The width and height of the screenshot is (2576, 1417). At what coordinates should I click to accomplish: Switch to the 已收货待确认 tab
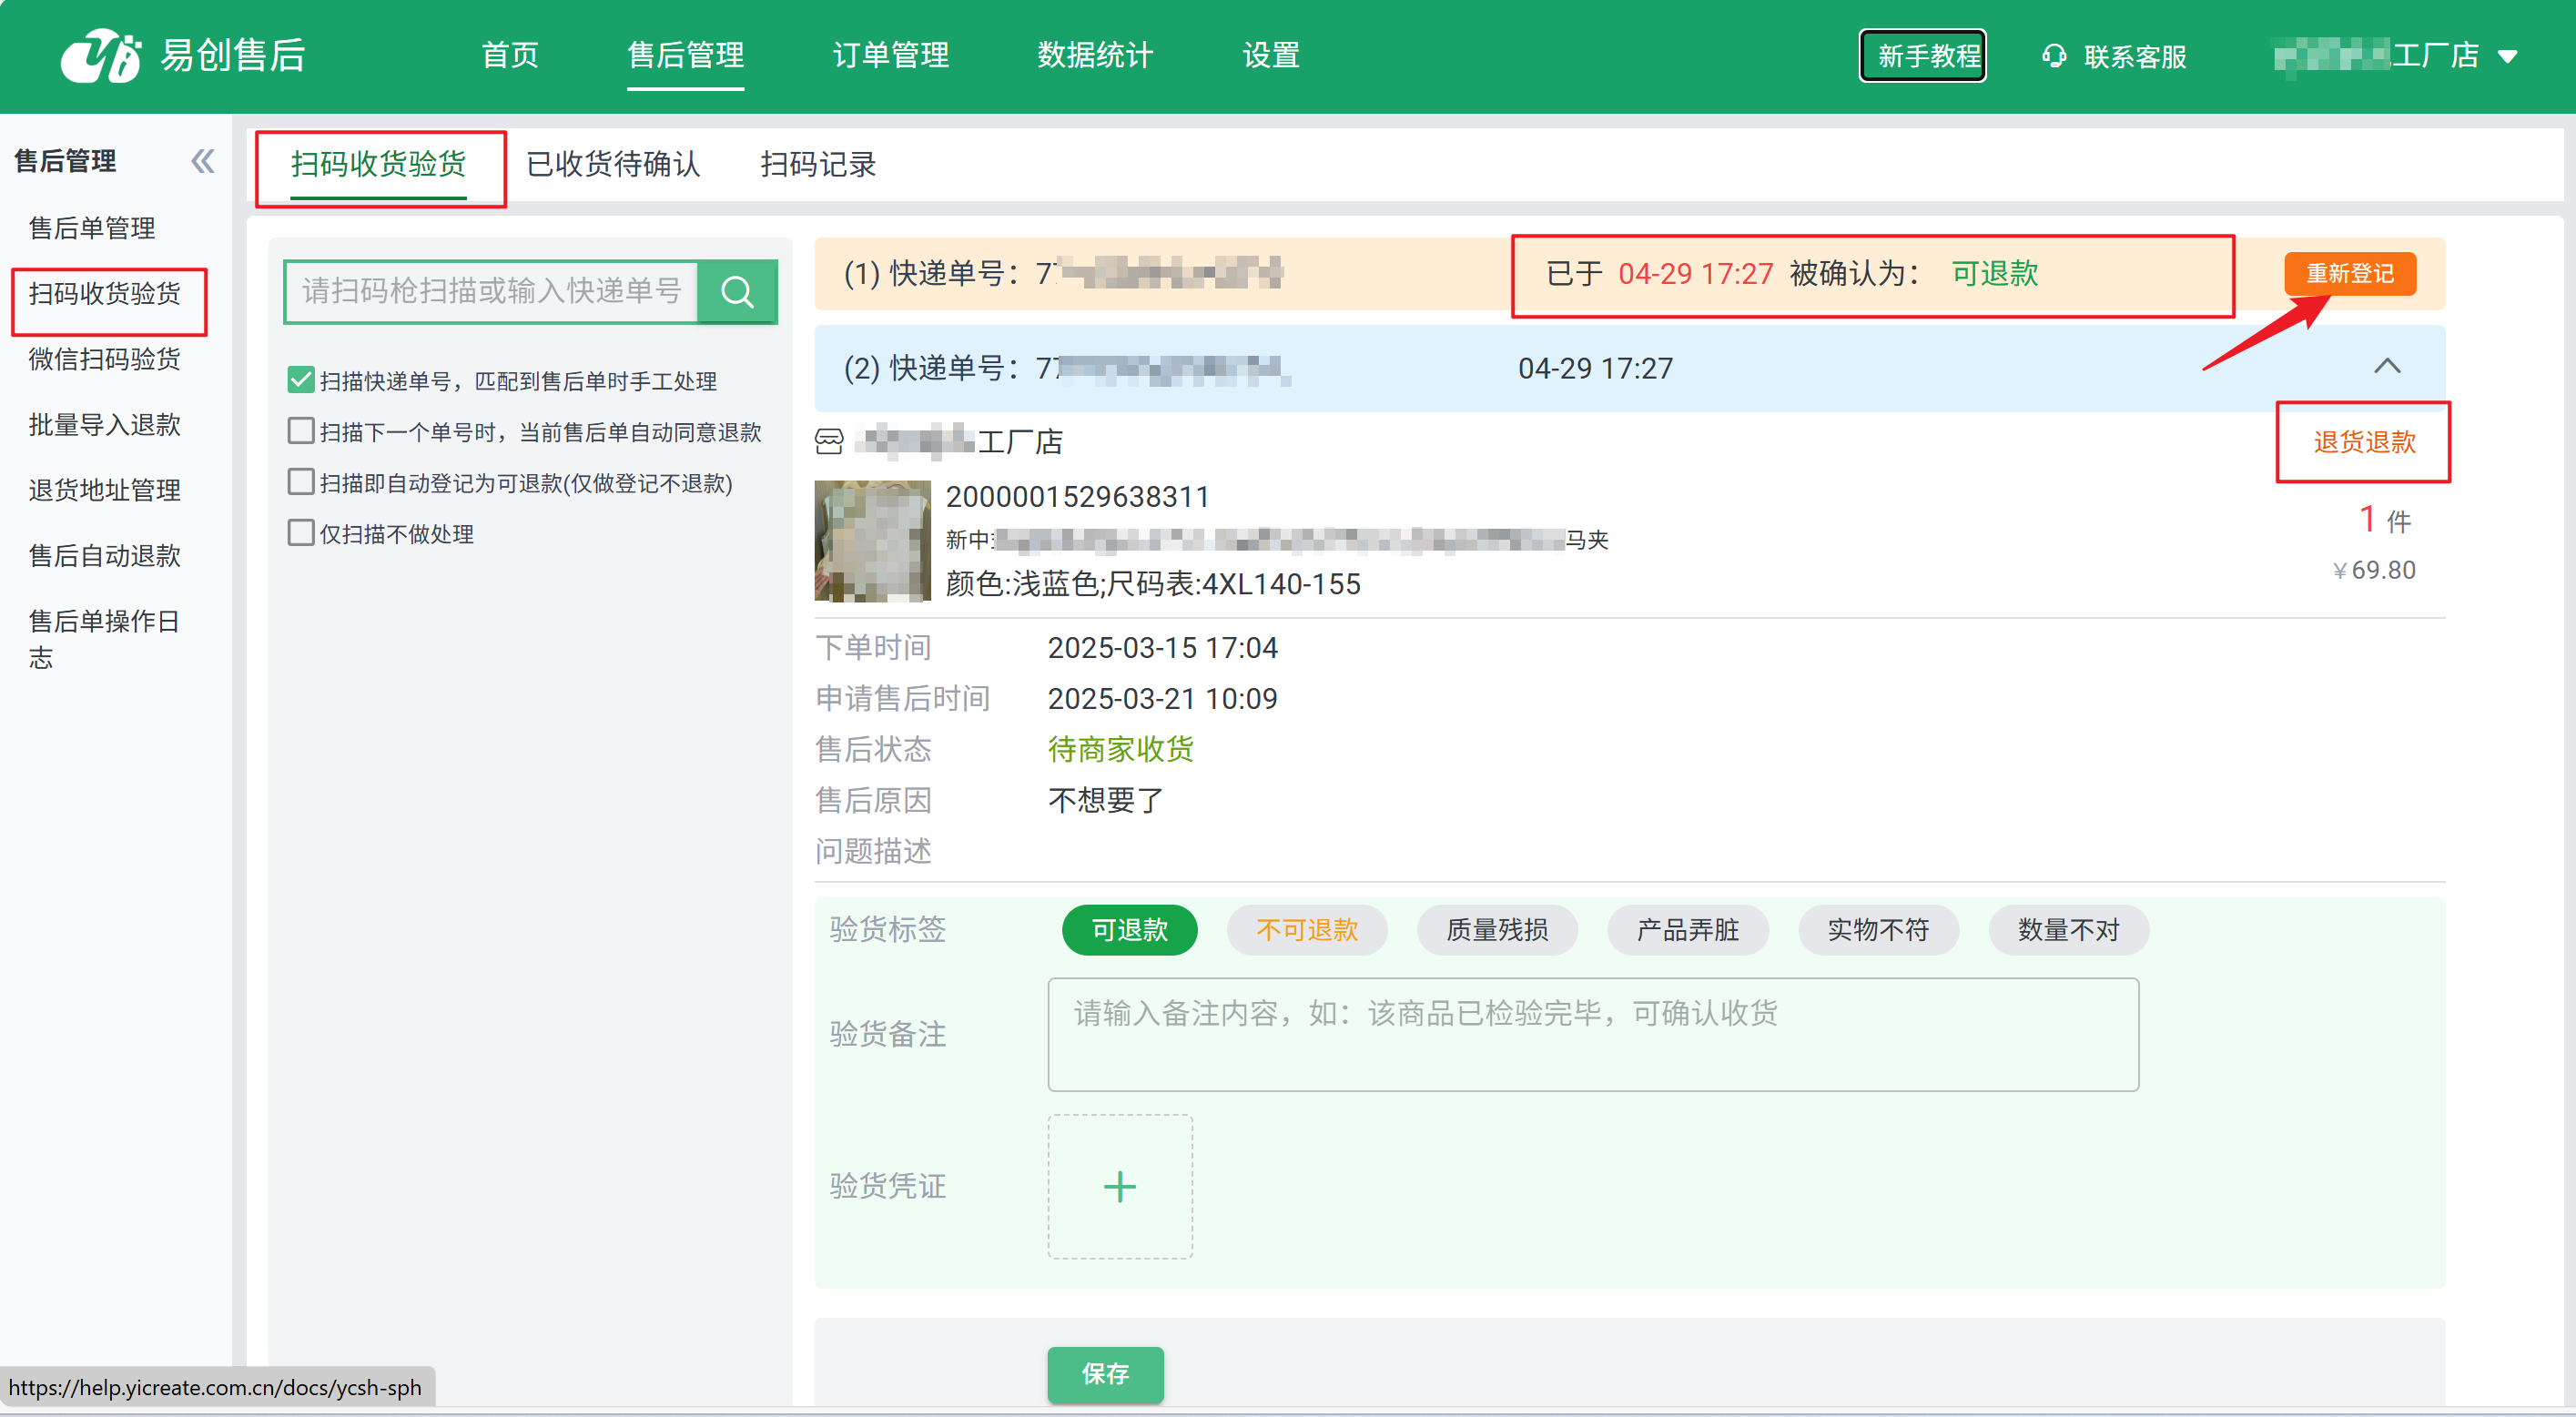tap(613, 164)
